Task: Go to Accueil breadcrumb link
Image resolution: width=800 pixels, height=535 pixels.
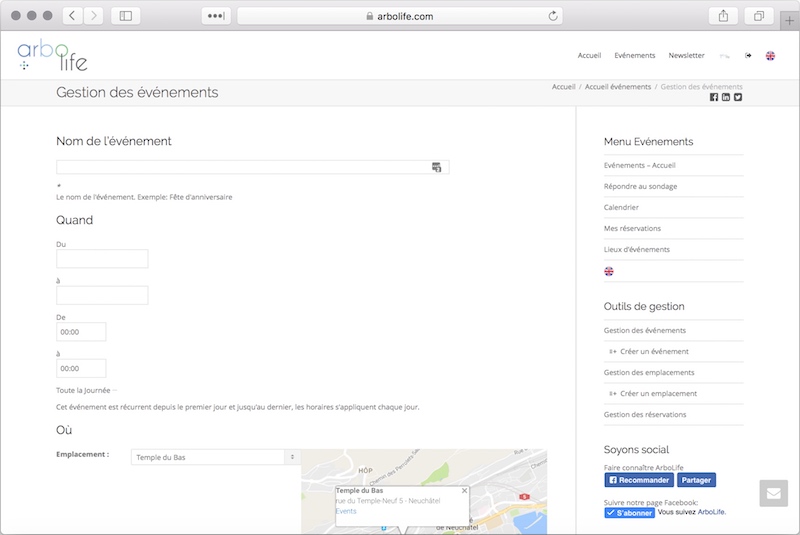Action: (x=563, y=87)
